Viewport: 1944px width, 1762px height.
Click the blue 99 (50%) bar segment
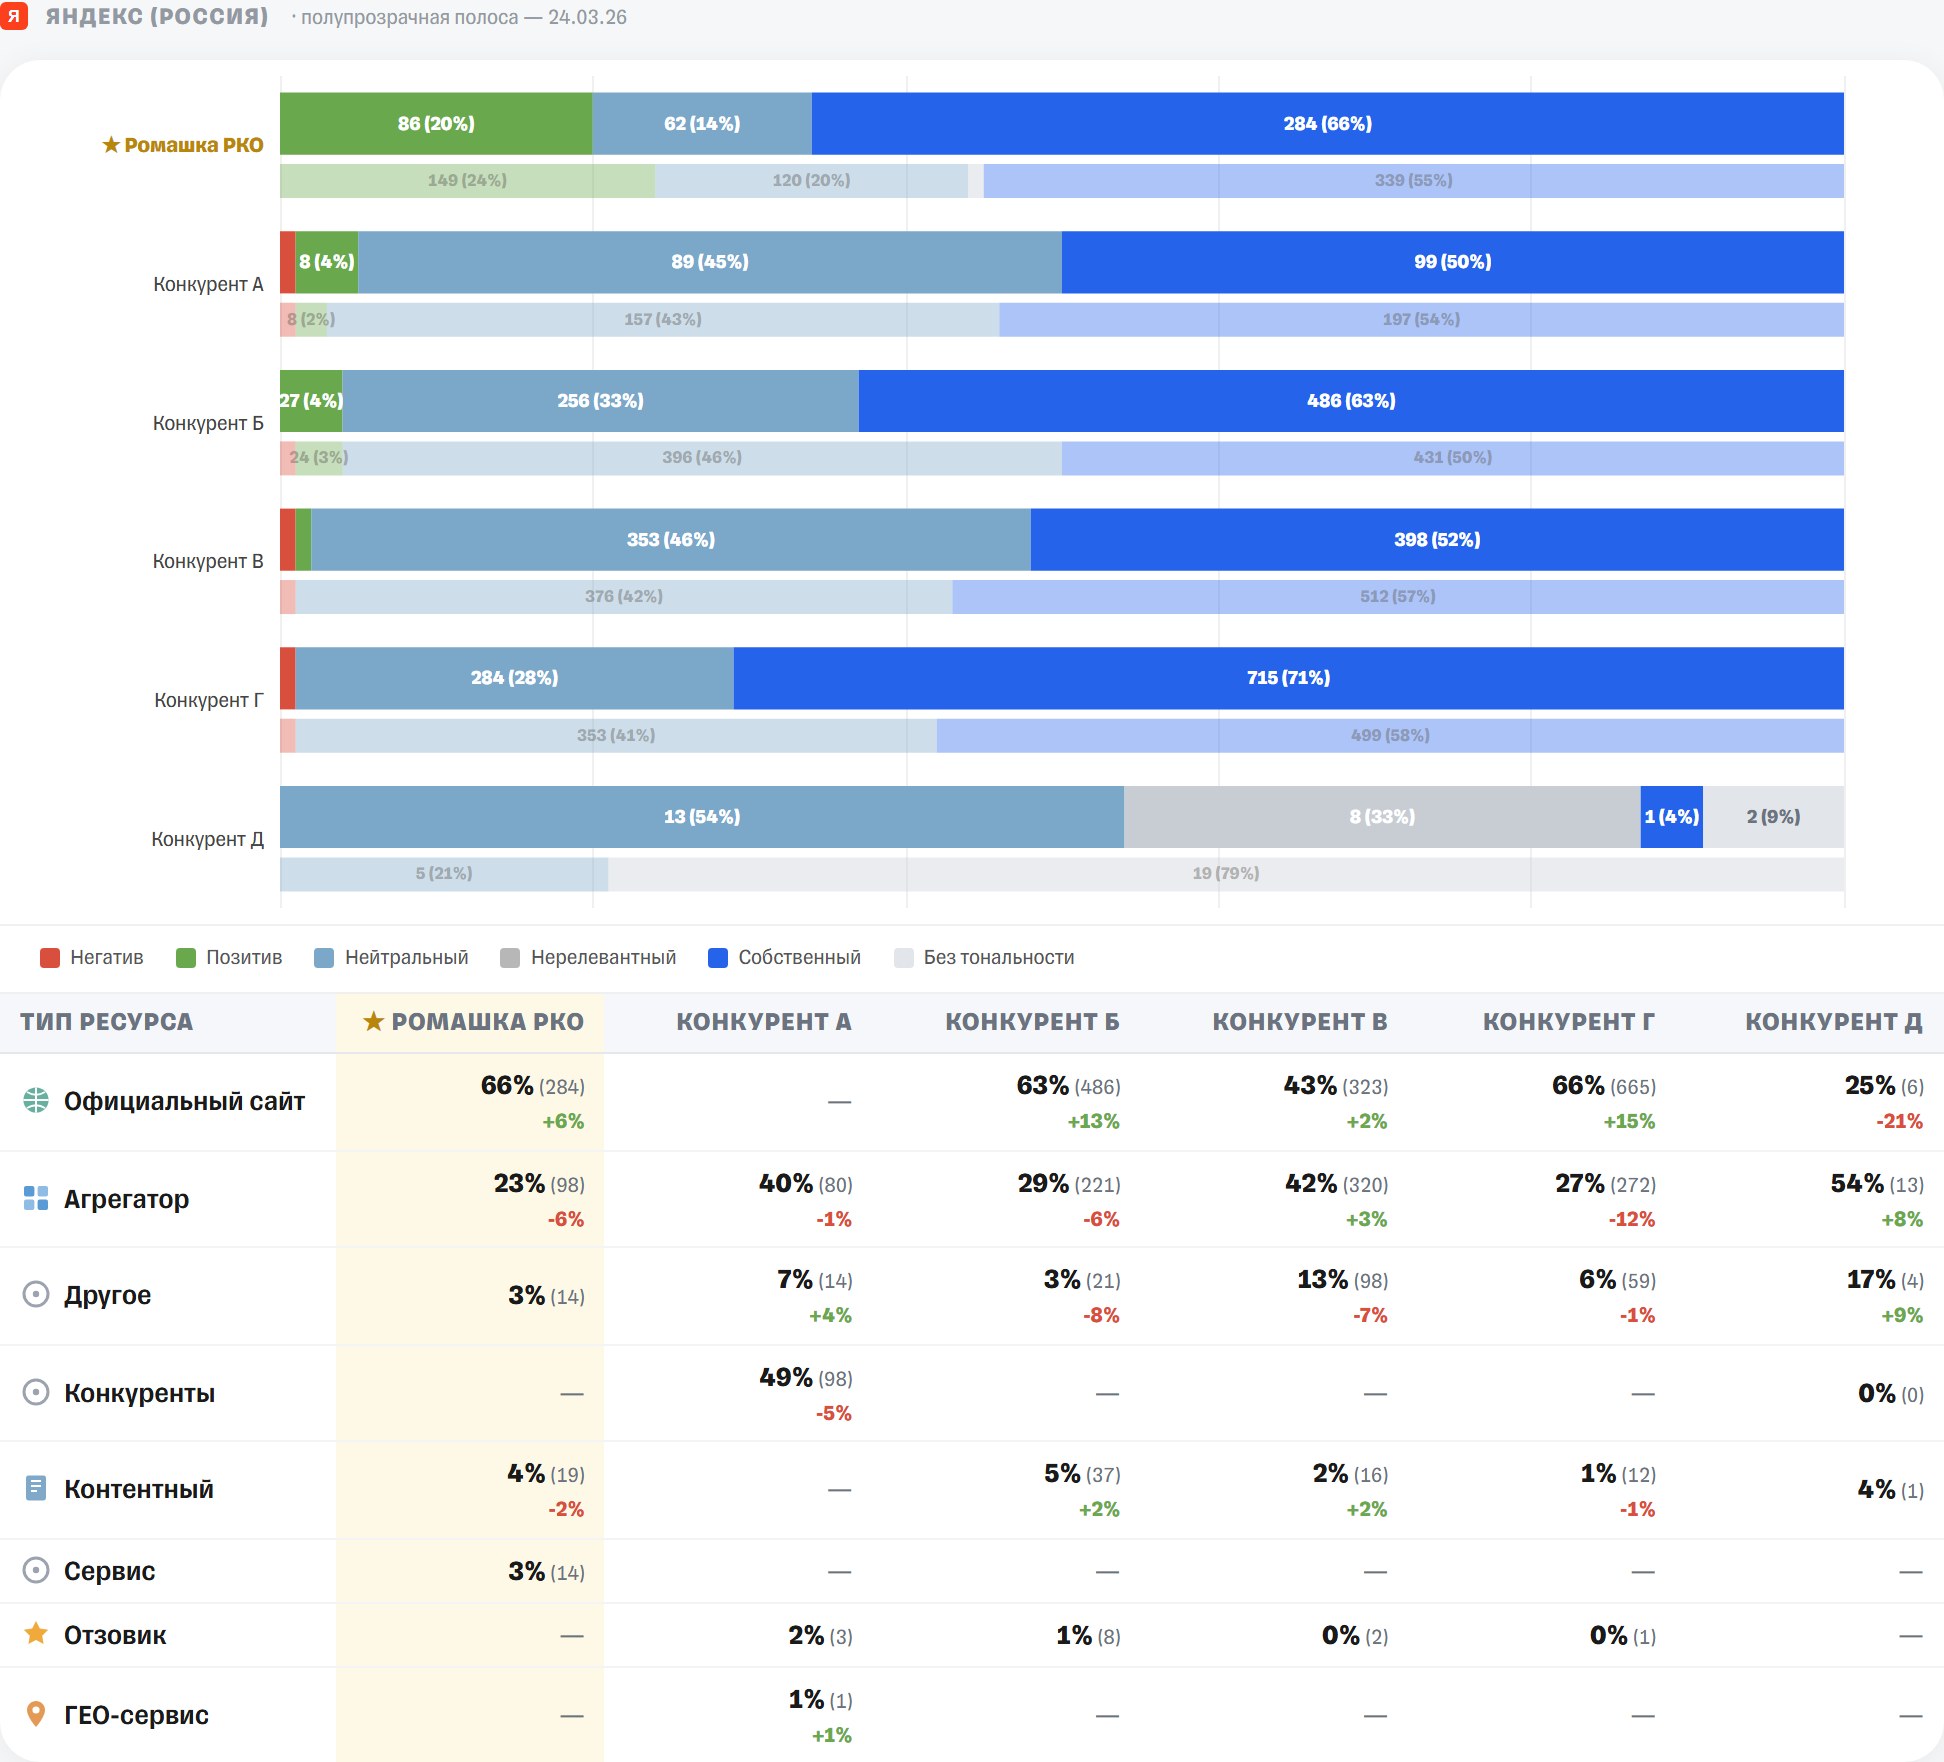coord(1453,262)
